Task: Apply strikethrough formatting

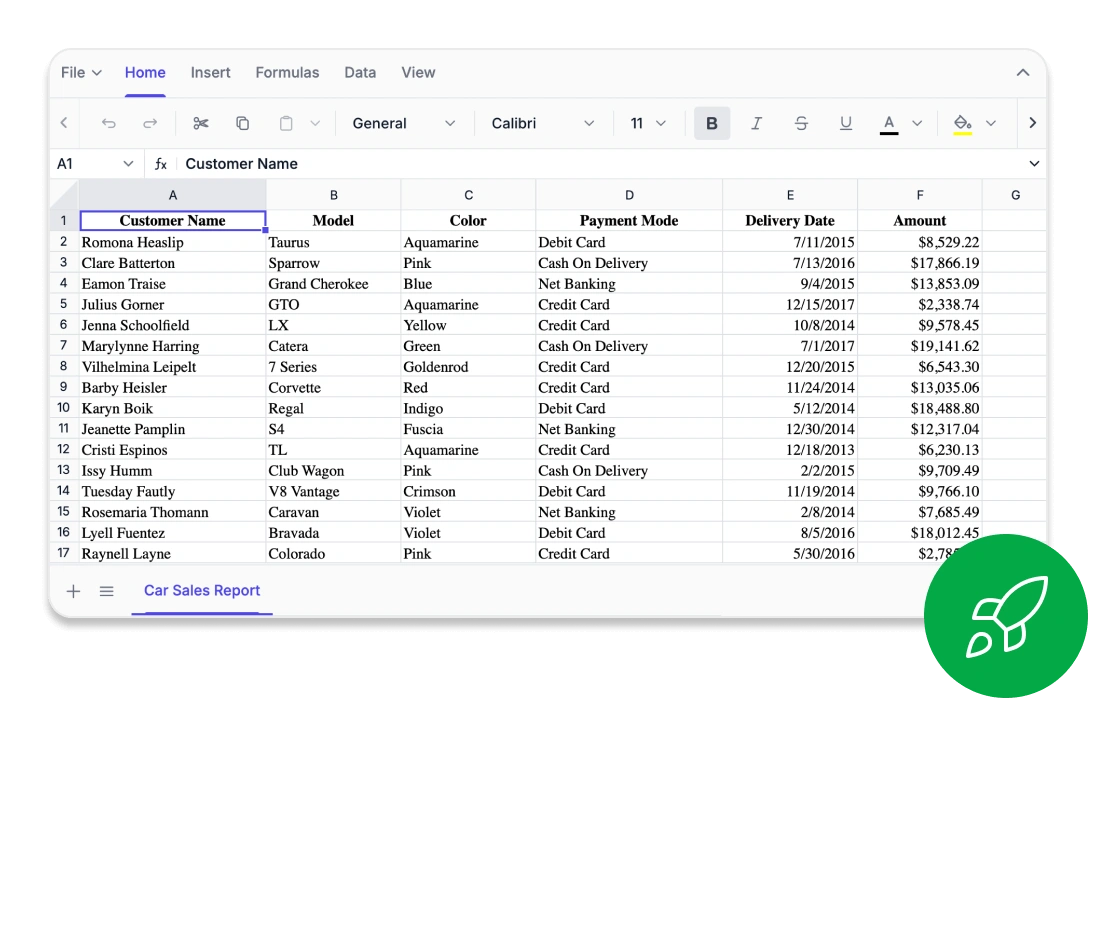Action: 801,122
